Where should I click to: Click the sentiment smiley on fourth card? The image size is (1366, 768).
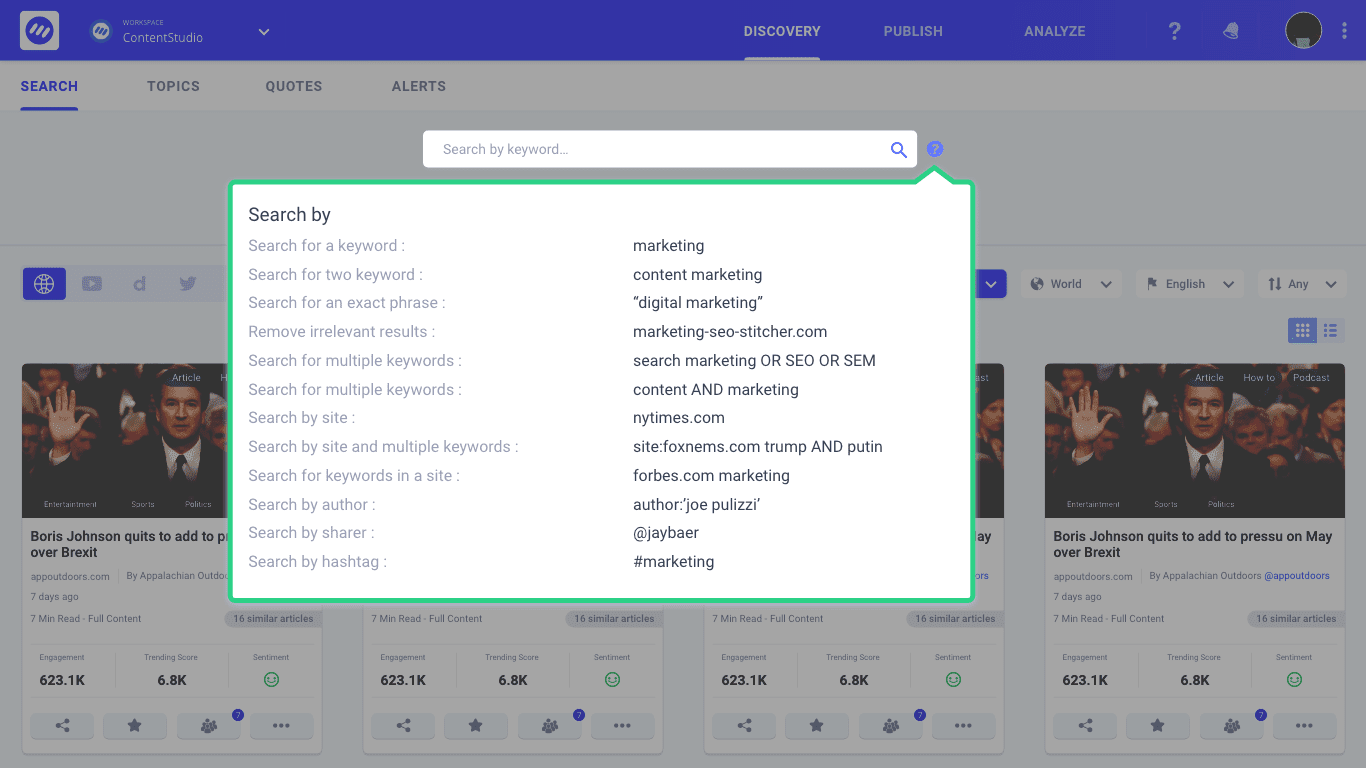[x=1294, y=680]
